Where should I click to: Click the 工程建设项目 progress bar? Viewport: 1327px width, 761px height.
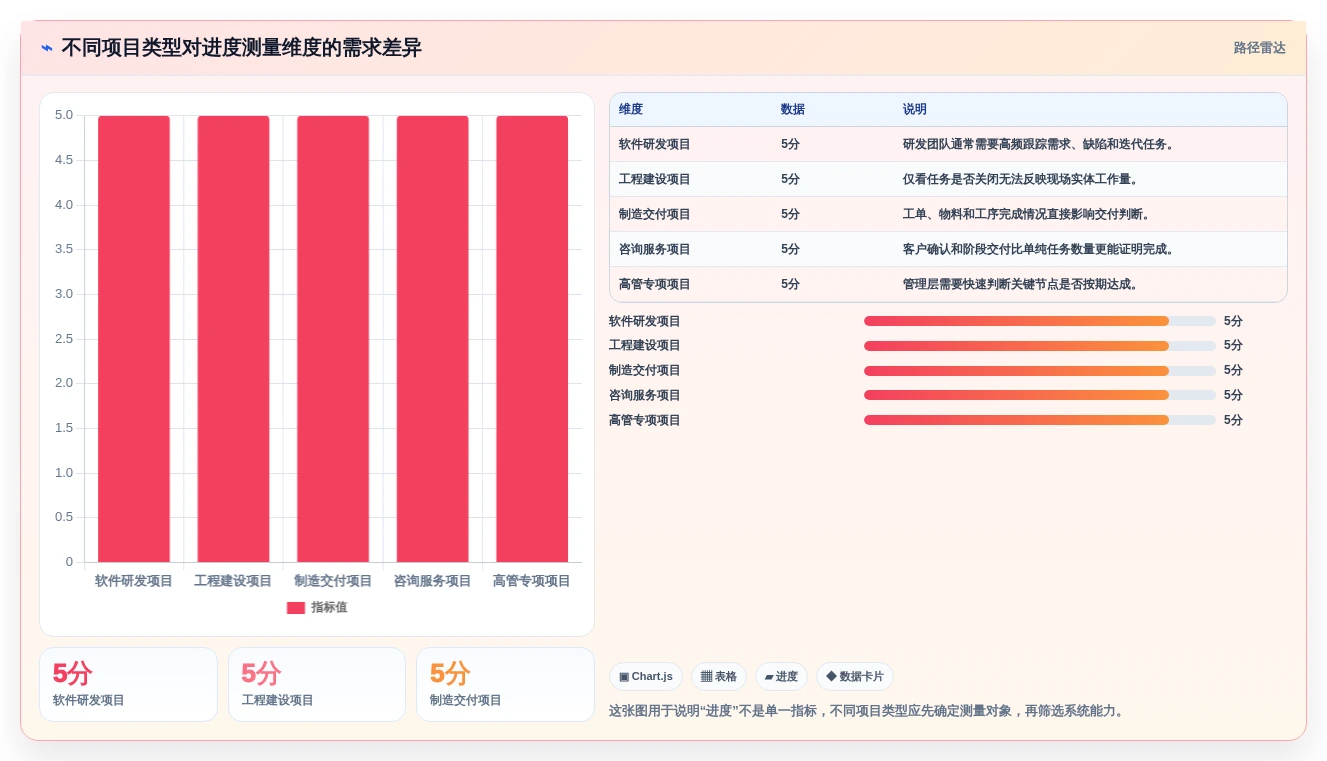(1040, 346)
